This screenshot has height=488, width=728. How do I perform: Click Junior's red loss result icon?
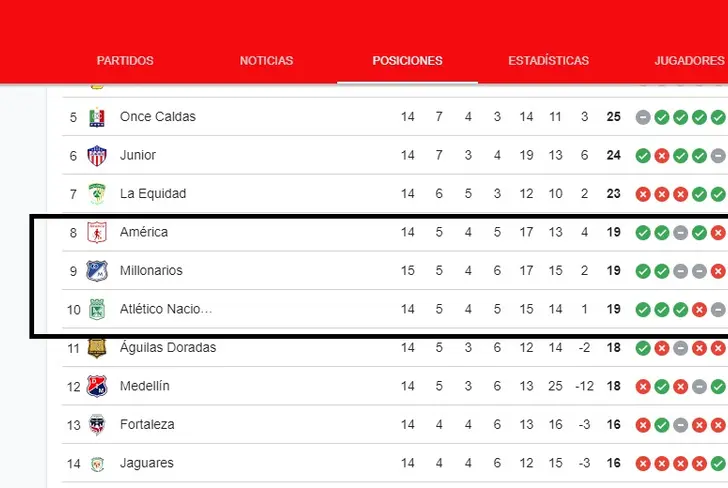pyautogui.click(x=662, y=156)
